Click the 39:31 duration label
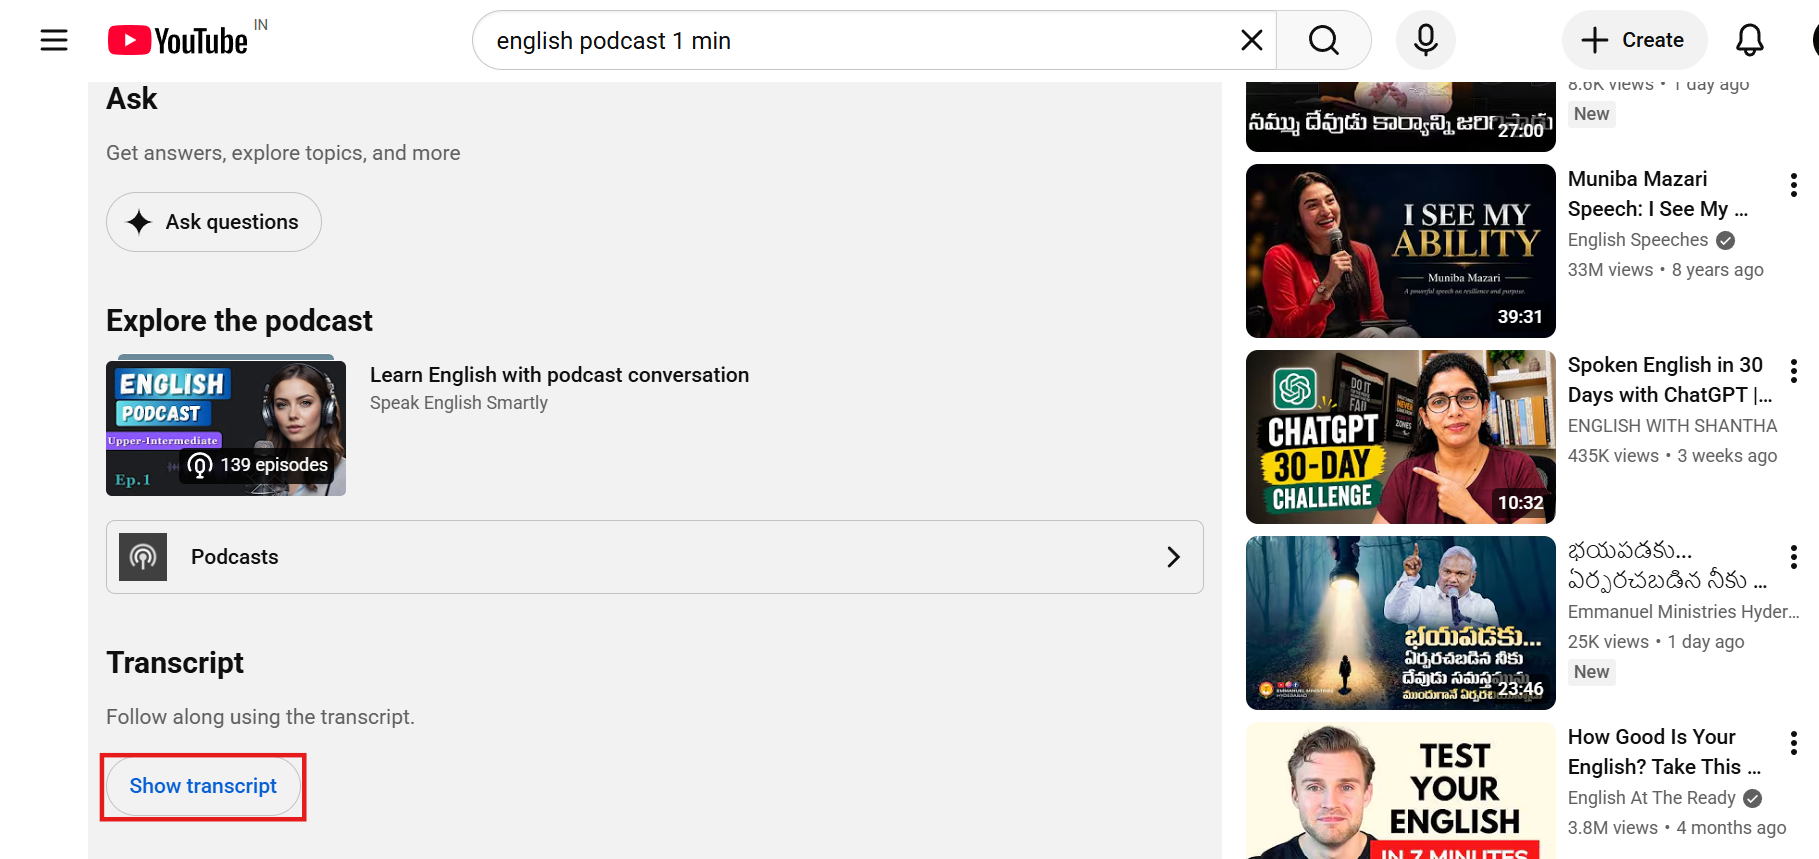This screenshot has width=1819, height=859. click(x=1519, y=317)
